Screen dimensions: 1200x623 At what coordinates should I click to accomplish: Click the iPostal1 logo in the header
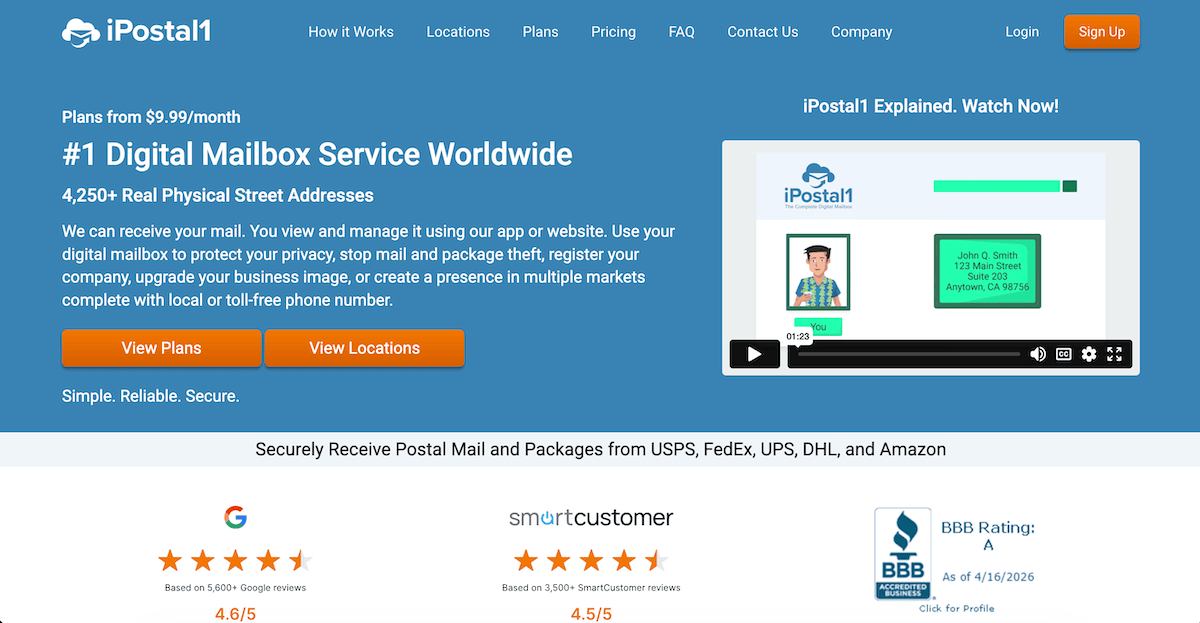coord(136,32)
